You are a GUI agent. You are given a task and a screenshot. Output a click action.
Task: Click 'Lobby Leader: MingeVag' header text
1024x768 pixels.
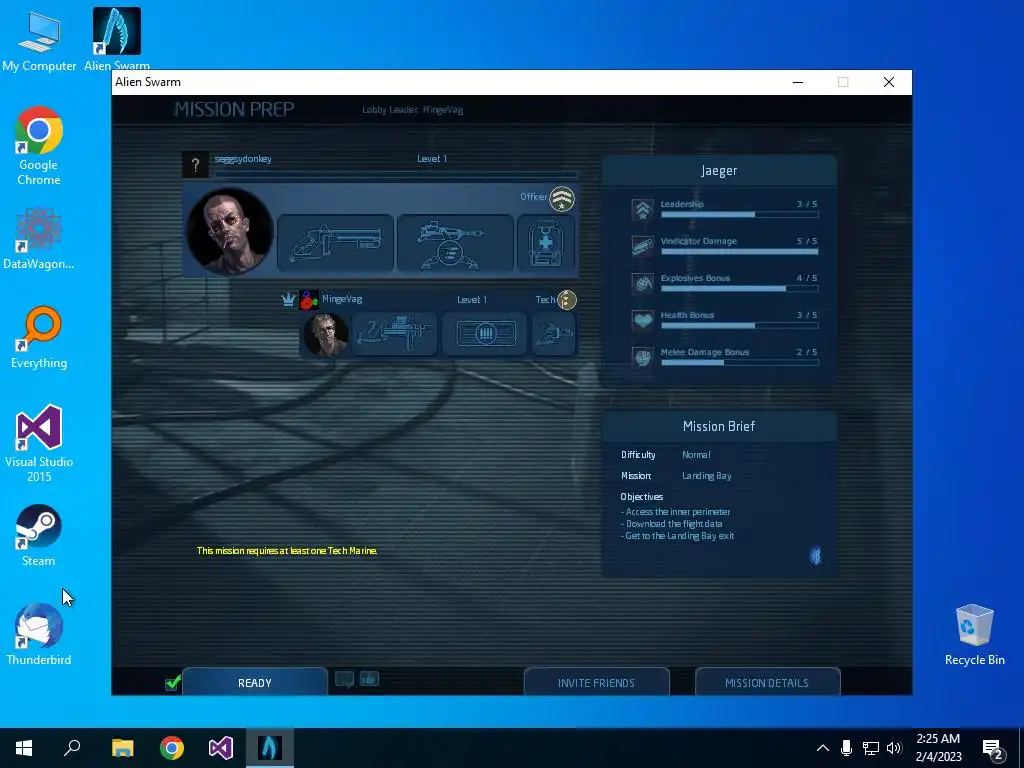(413, 110)
